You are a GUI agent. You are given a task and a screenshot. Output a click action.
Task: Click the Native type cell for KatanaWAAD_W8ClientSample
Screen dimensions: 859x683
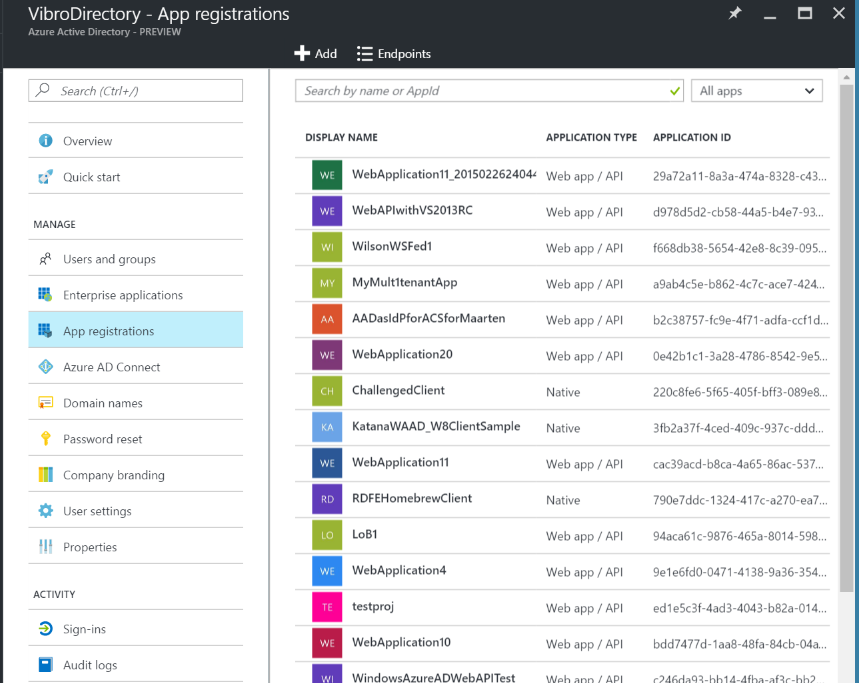[563, 428]
